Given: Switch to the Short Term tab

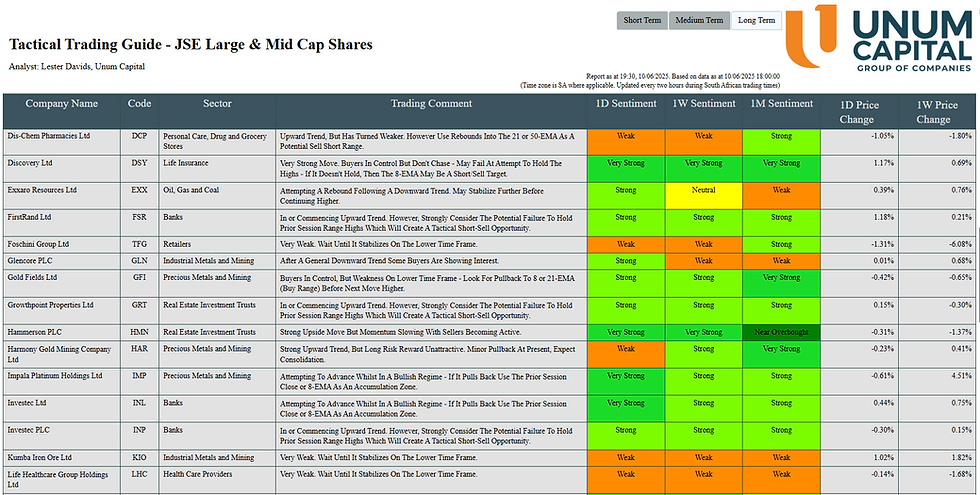Looking at the screenshot, I should (642, 20).
